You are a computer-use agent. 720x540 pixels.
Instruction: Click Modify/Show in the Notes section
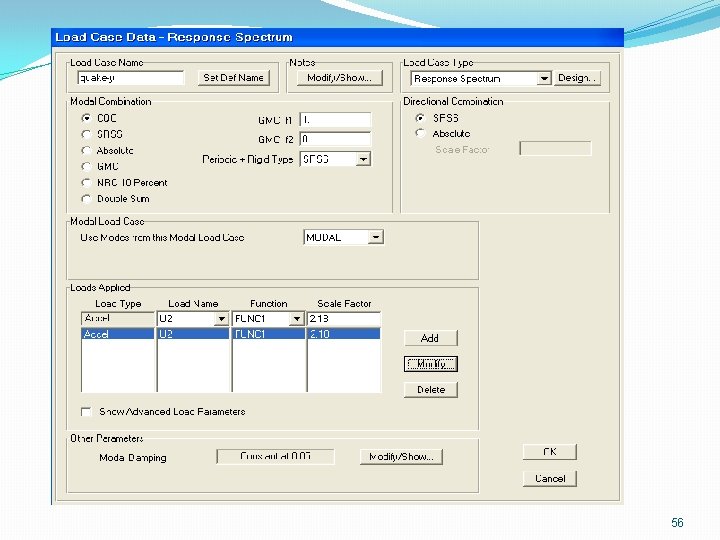pyautogui.click(x=339, y=78)
